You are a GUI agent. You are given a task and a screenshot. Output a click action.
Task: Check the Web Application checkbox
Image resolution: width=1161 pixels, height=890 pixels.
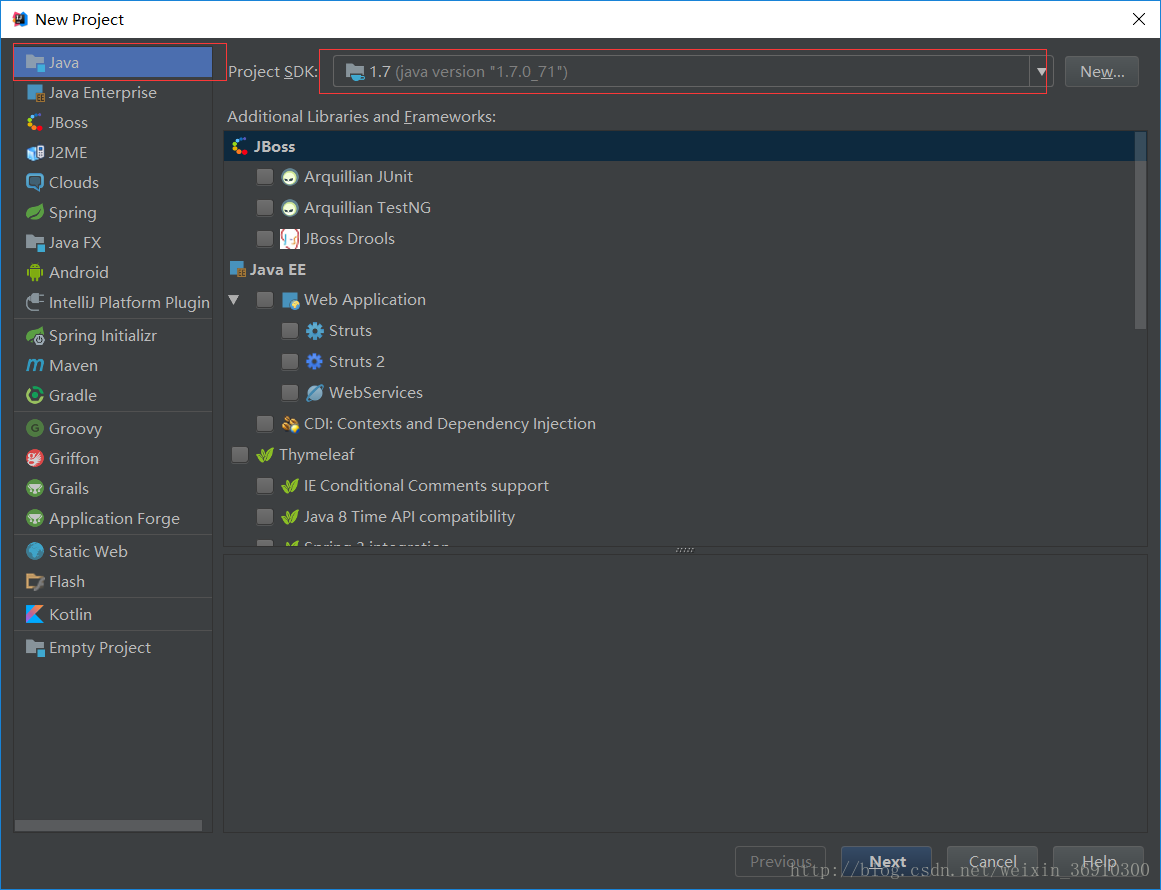tap(264, 300)
